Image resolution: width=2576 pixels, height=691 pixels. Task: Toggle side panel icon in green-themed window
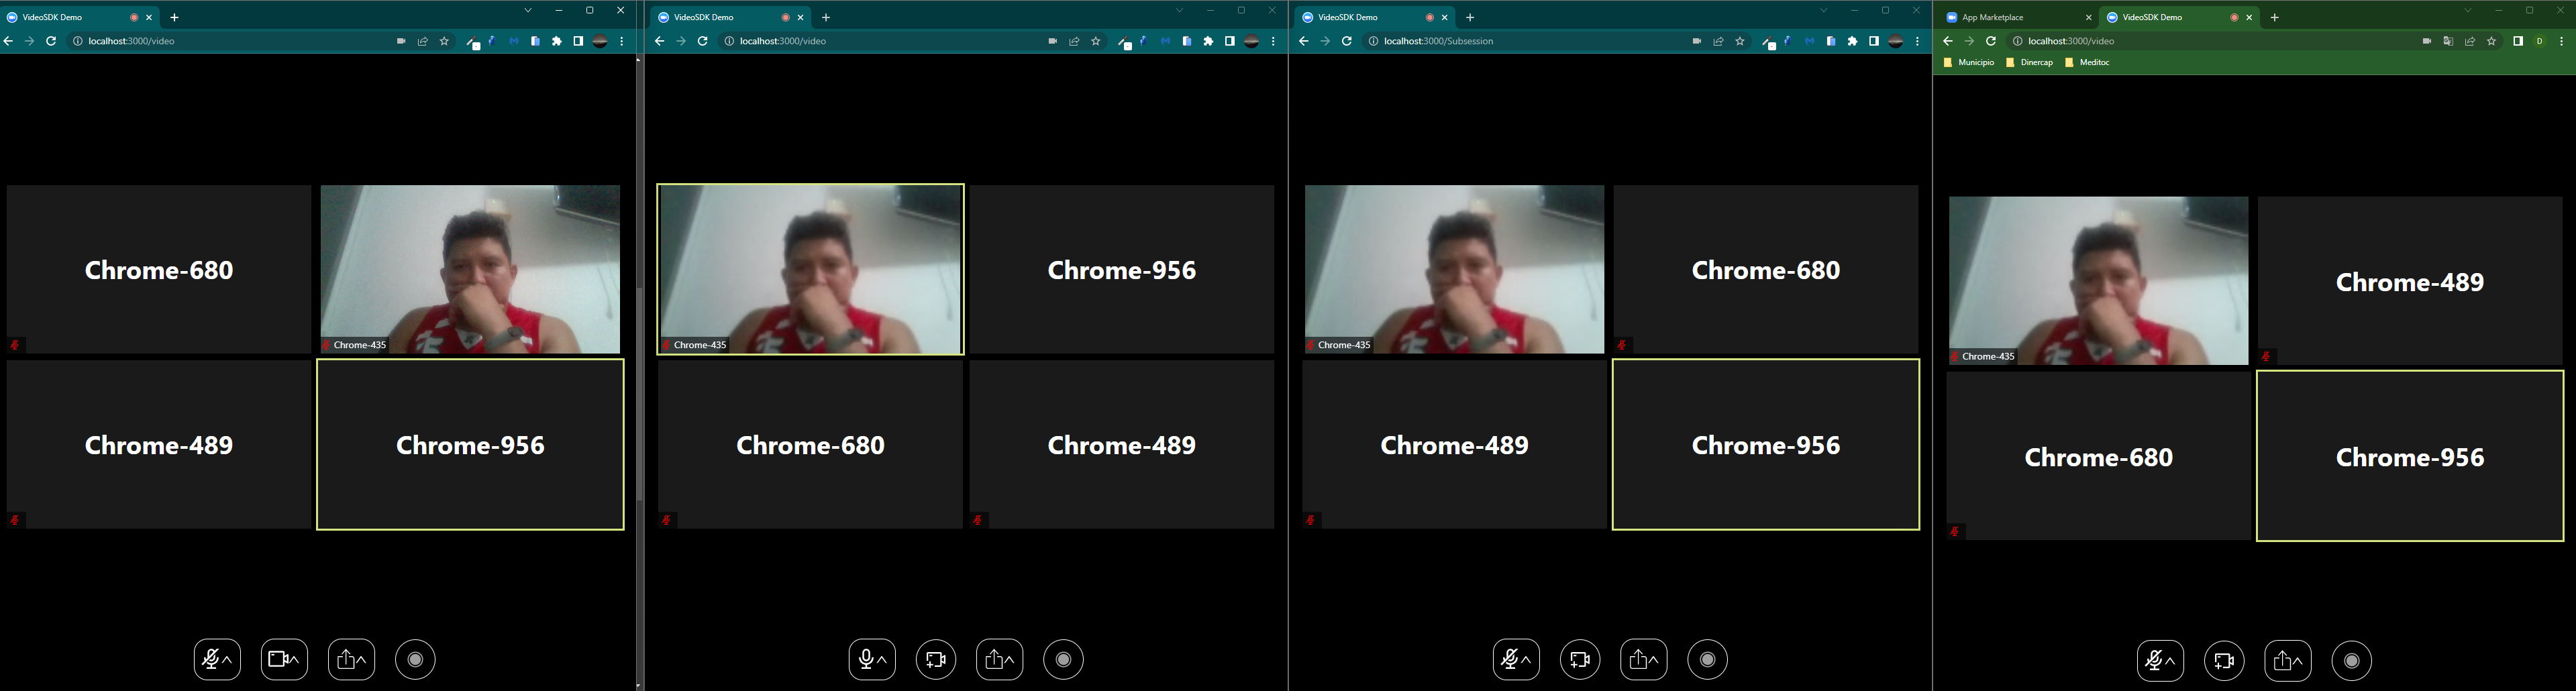2518,41
